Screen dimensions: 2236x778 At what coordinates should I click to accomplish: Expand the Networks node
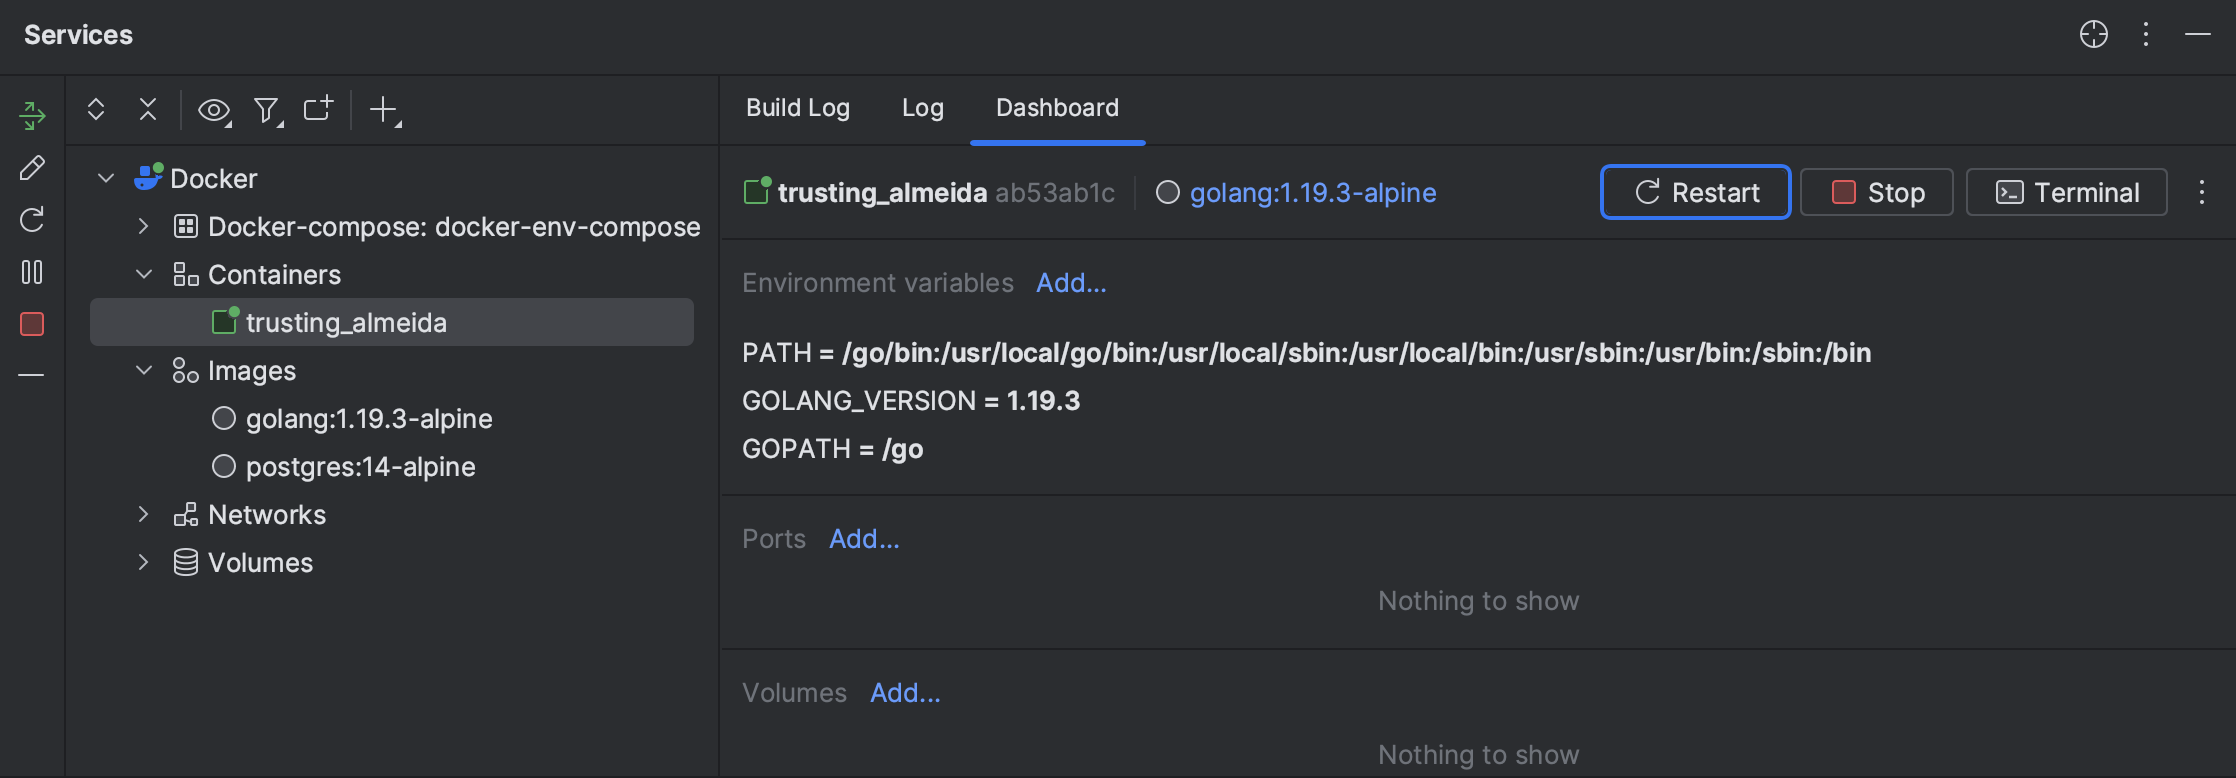tap(143, 514)
